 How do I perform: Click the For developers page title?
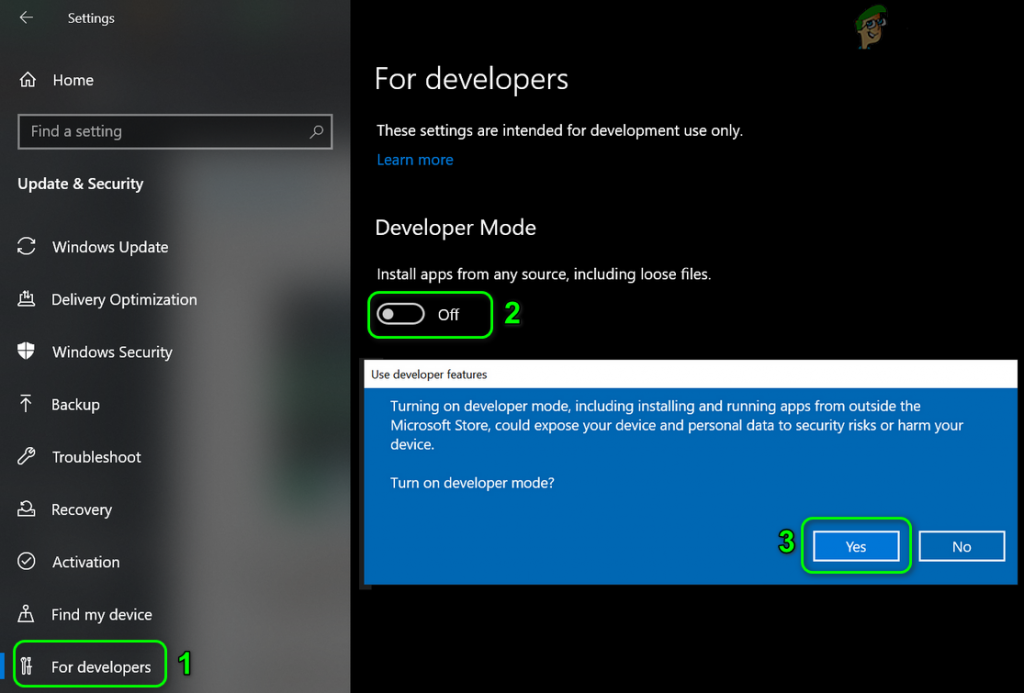pos(471,79)
